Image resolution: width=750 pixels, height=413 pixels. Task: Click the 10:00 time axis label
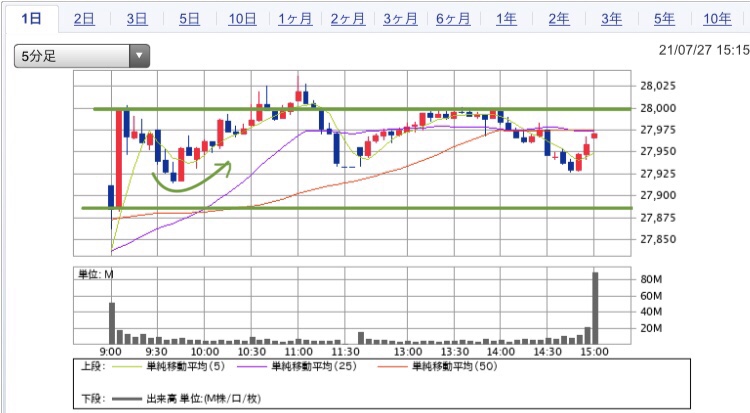pos(205,352)
